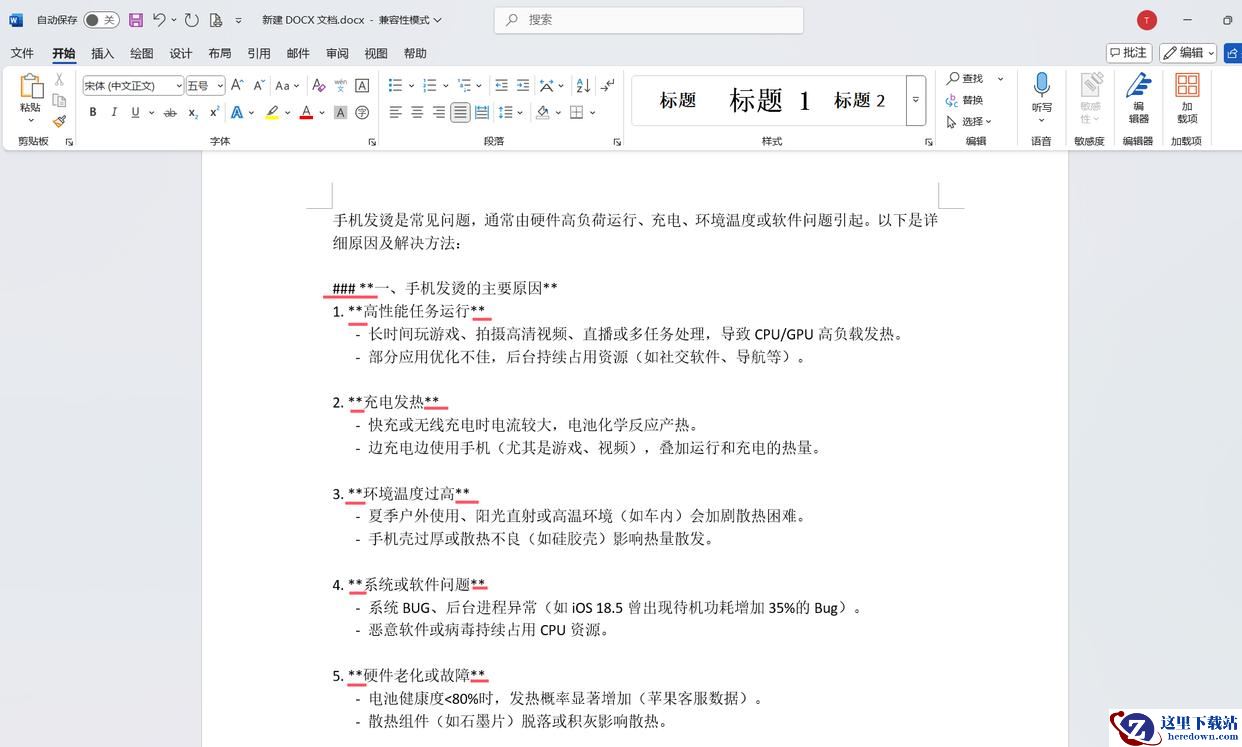Click the Undo icon
This screenshot has width=1242, height=747.
[x=159, y=20]
